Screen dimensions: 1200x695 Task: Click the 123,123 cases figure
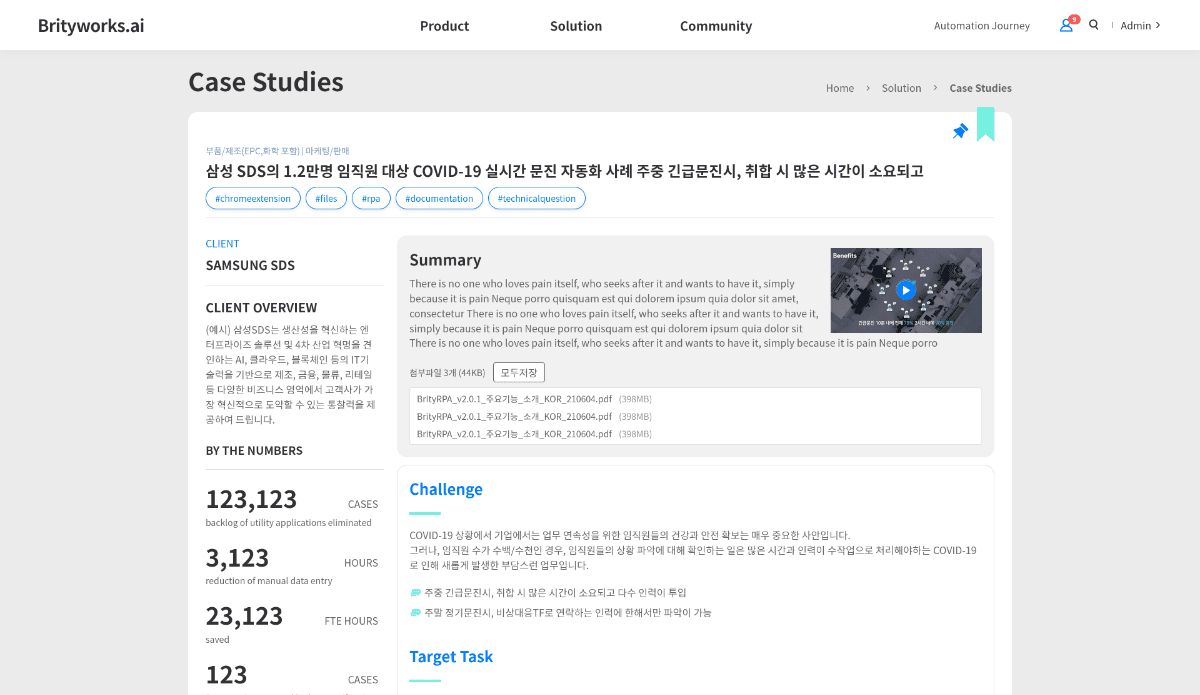click(x=251, y=499)
